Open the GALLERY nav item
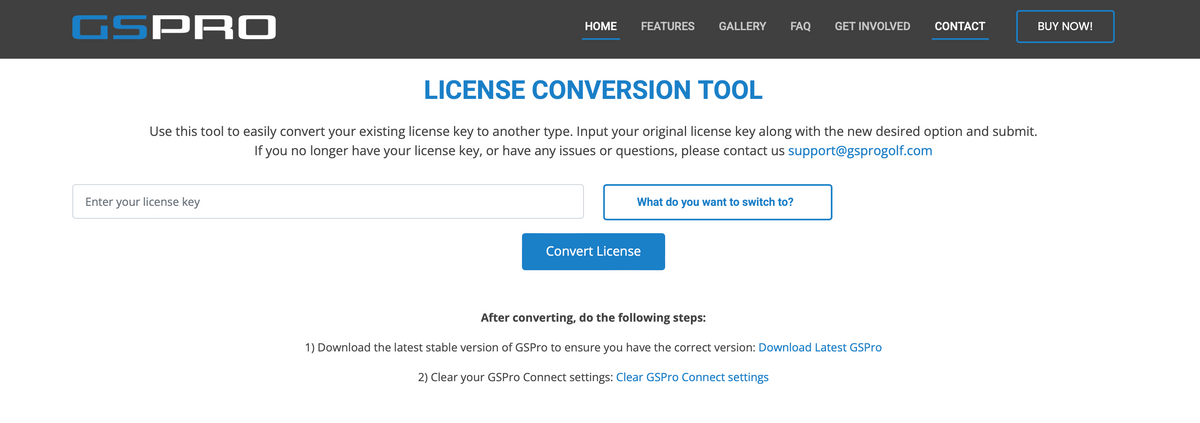The image size is (1200, 423). click(x=742, y=26)
